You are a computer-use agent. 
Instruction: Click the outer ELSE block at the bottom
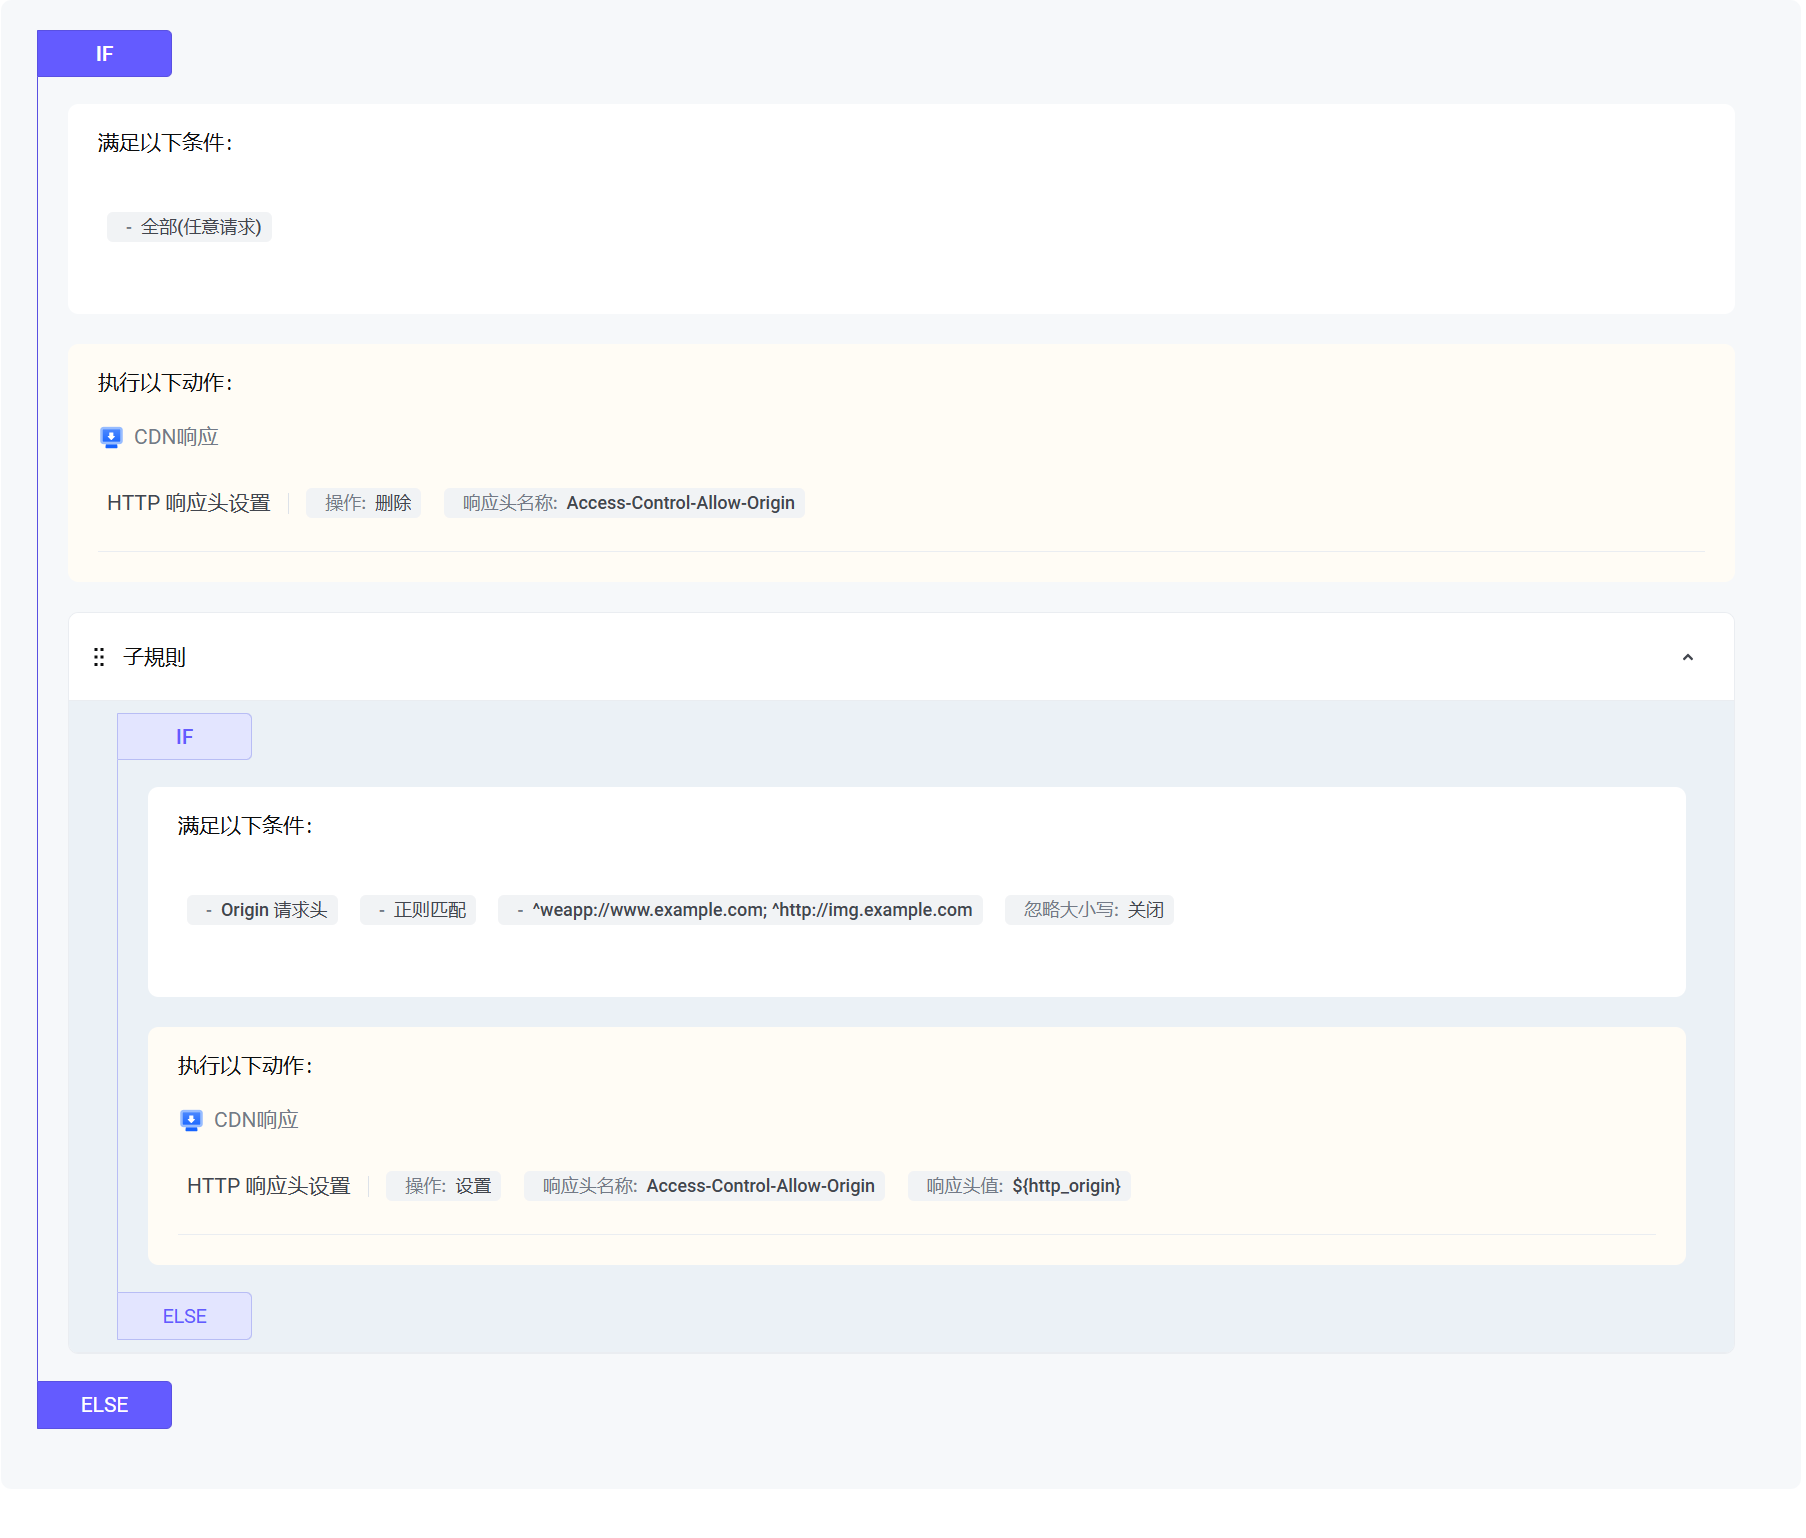click(104, 1405)
